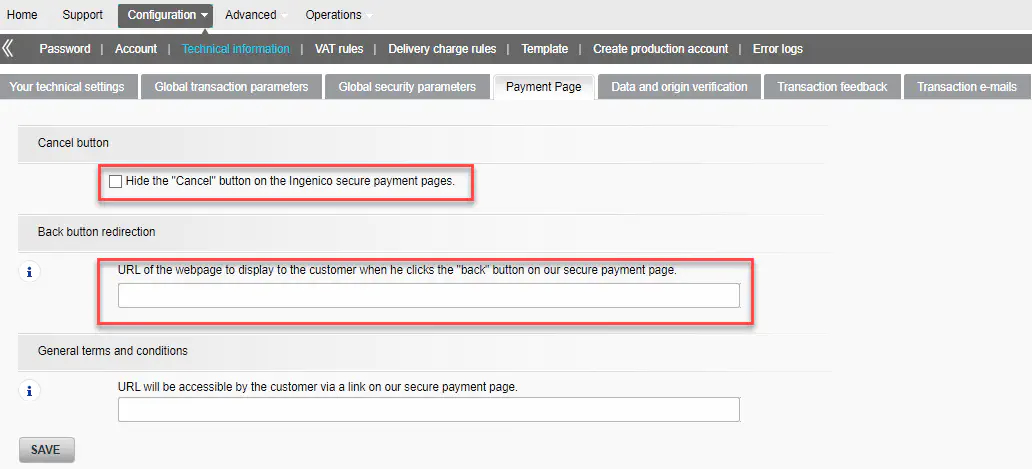This screenshot has width=1032, height=469.
Task: Select the Transaction feedback tab
Action: tap(832, 87)
